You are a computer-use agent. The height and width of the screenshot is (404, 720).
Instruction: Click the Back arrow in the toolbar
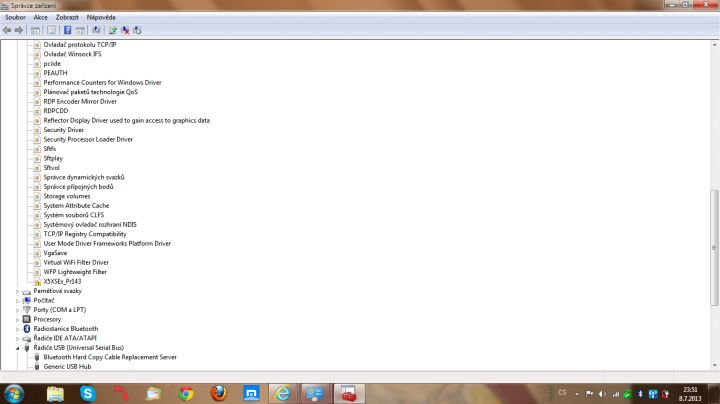pos(6,30)
